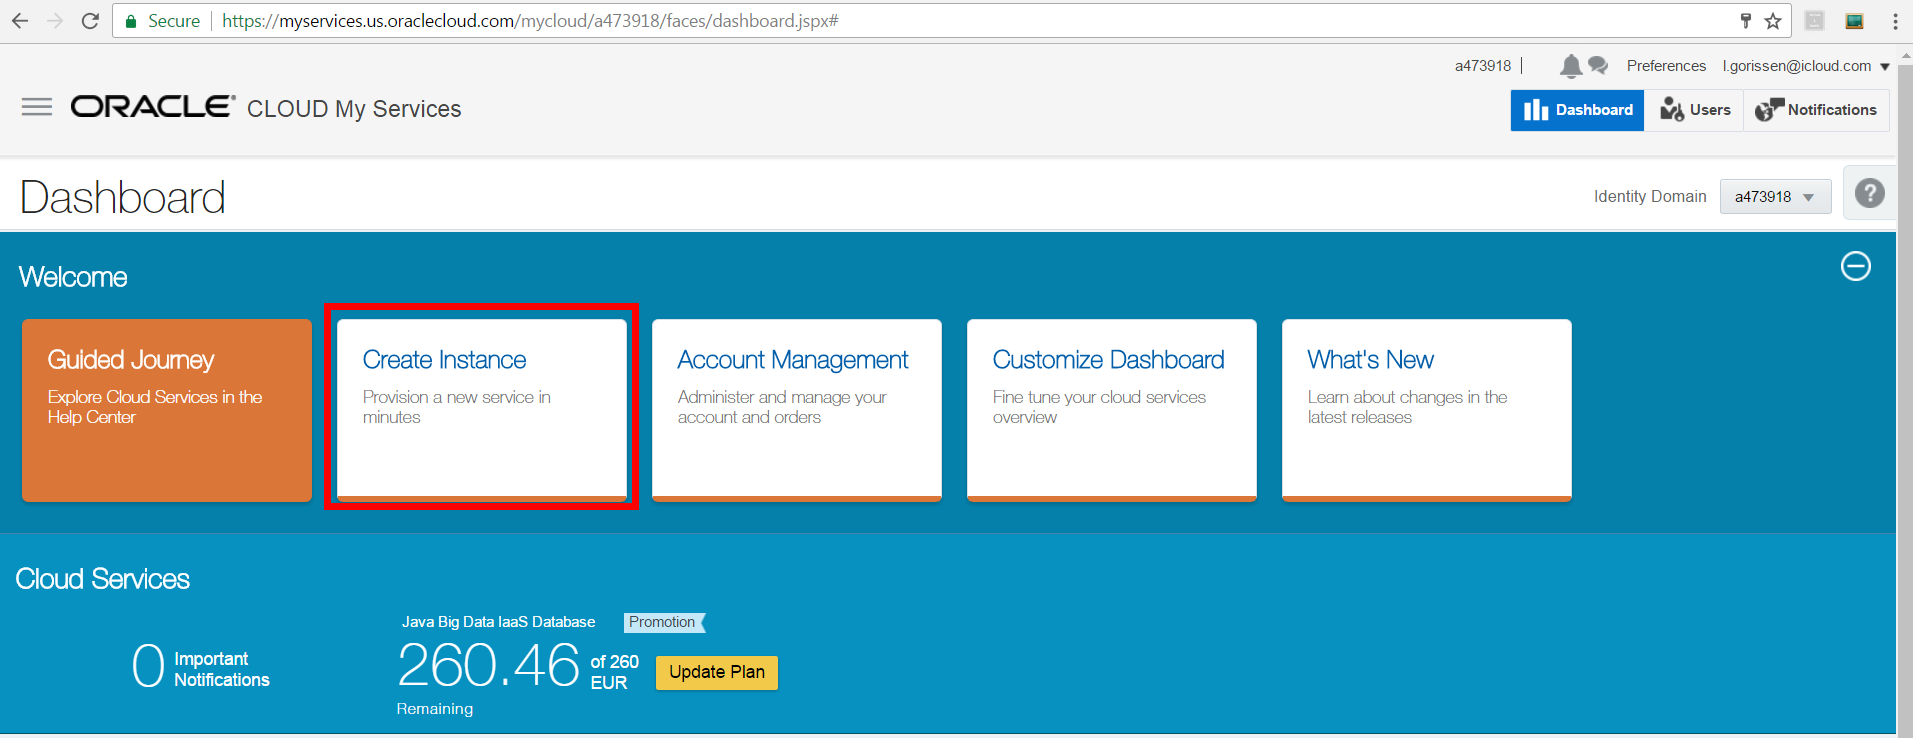Open the Guided Journey tile
Viewport: 1913px width, 738px height.
point(167,410)
